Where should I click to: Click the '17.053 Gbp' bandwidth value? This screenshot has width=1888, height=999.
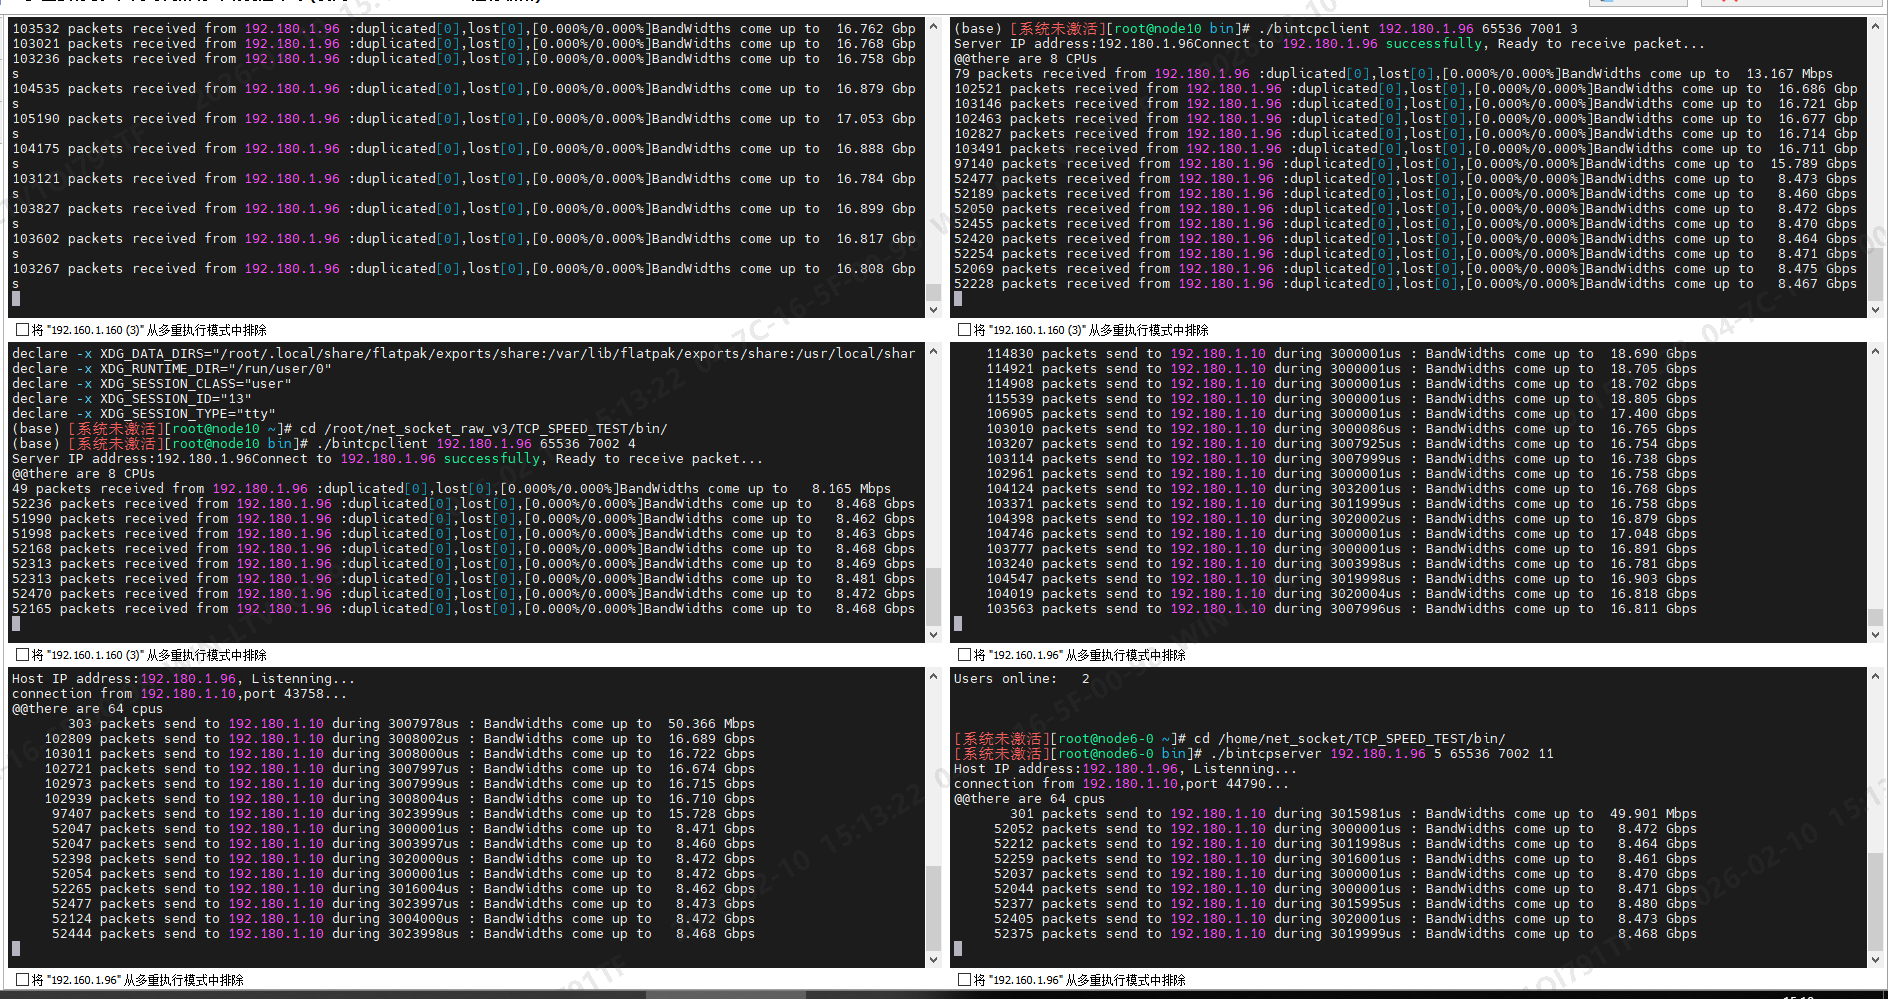[876, 119]
